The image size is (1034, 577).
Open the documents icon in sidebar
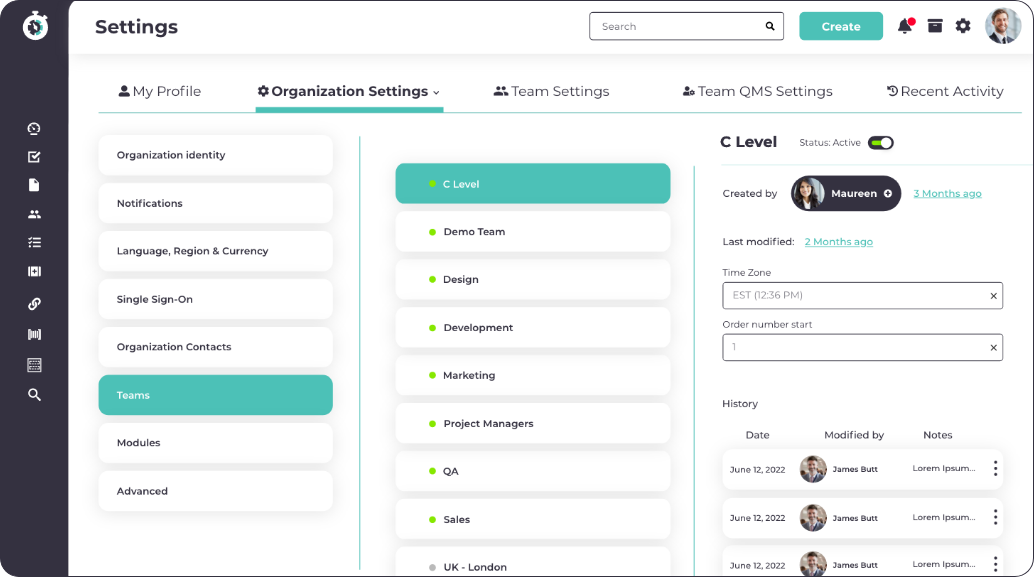point(33,184)
